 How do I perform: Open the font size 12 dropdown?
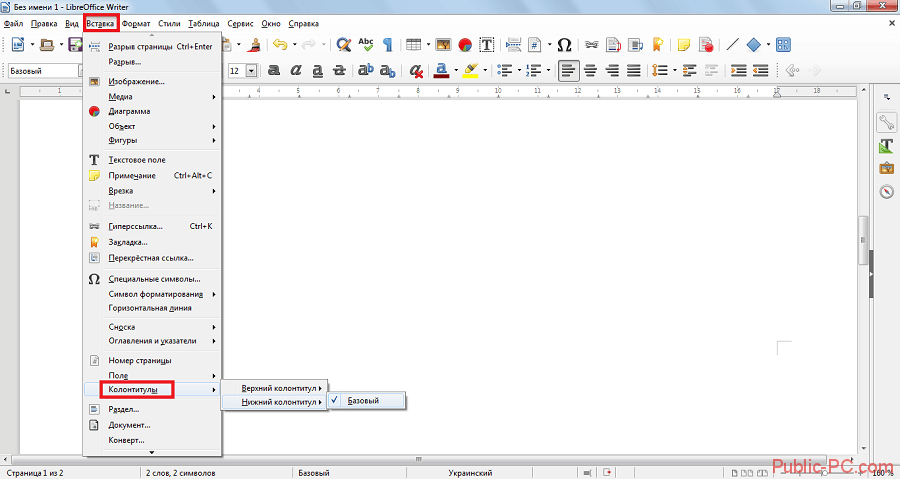[x=251, y=71]
